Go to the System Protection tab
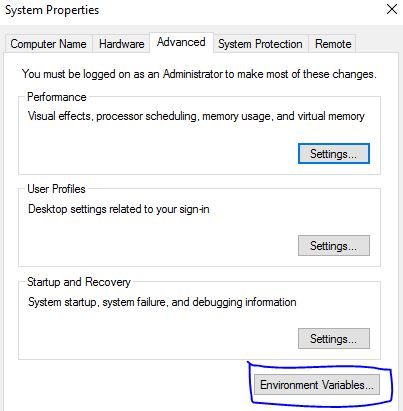This screenshot has width=403, height=411. point(260,44)
